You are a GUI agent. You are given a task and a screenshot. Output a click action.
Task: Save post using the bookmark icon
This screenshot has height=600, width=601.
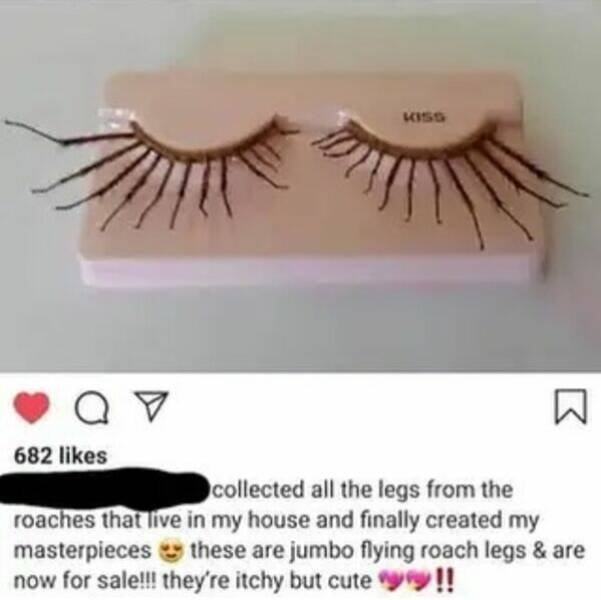(x=571, y=407)
